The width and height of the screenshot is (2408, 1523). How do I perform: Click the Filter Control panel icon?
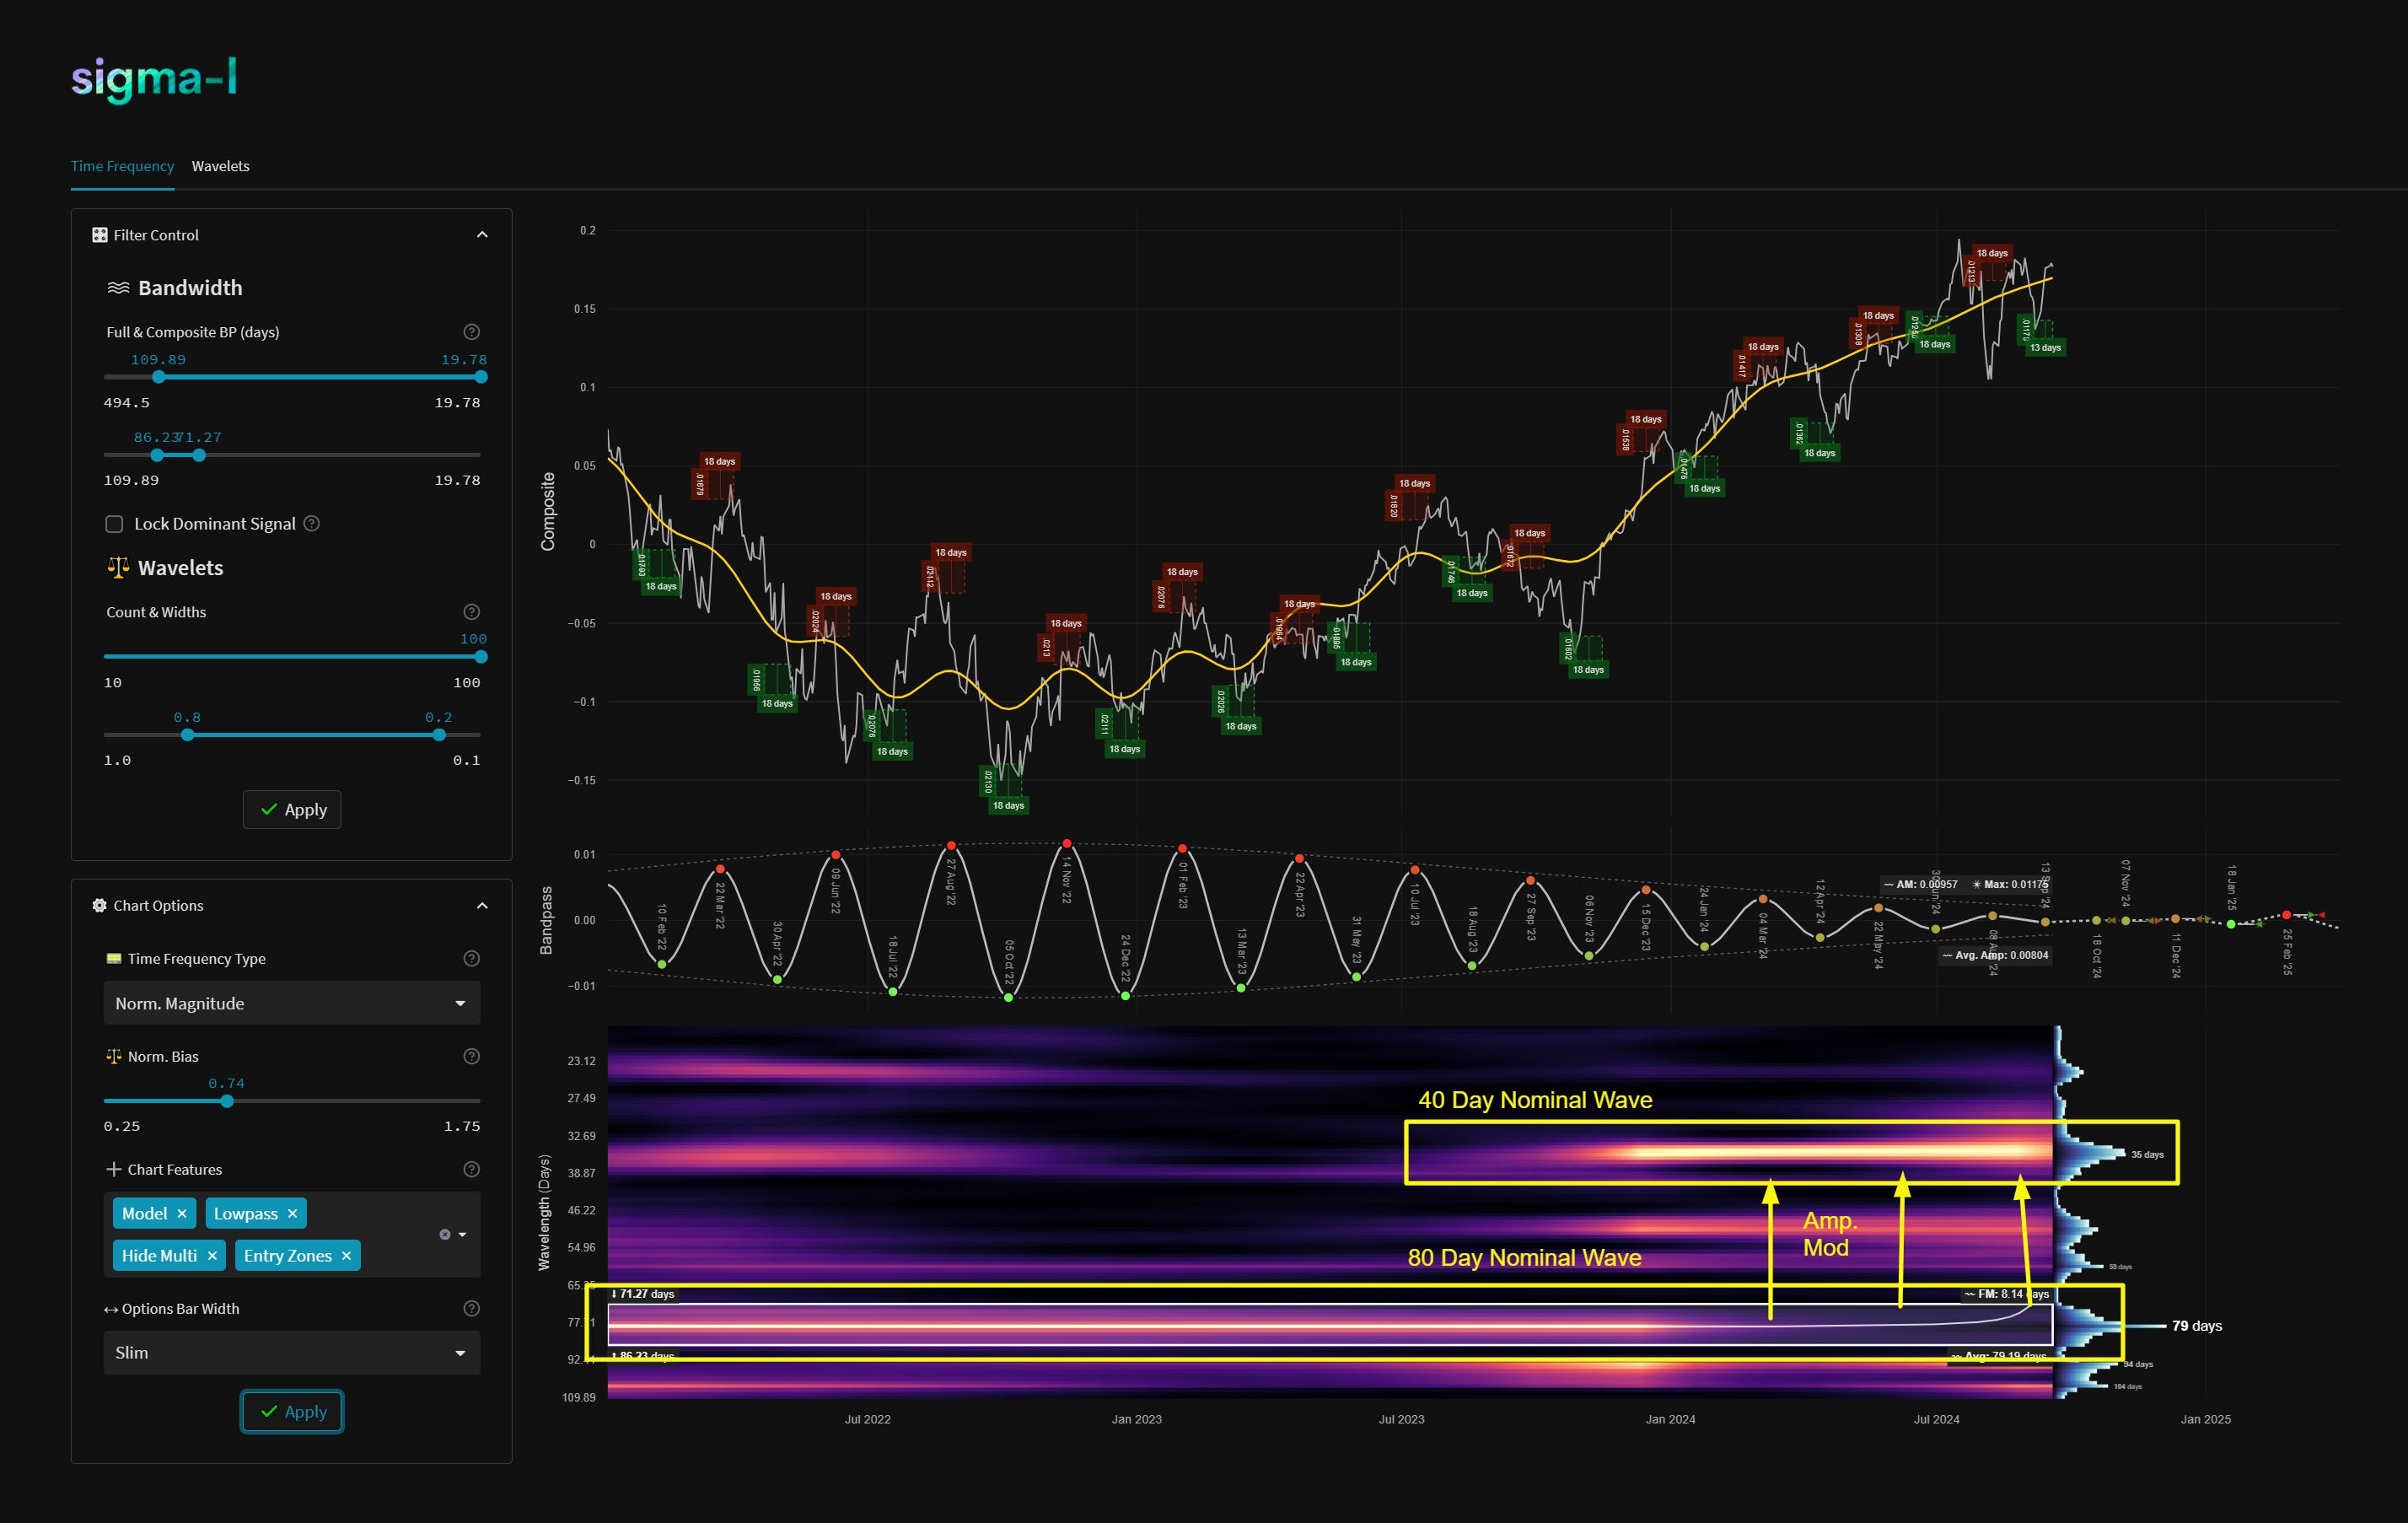tap(100, 235)
